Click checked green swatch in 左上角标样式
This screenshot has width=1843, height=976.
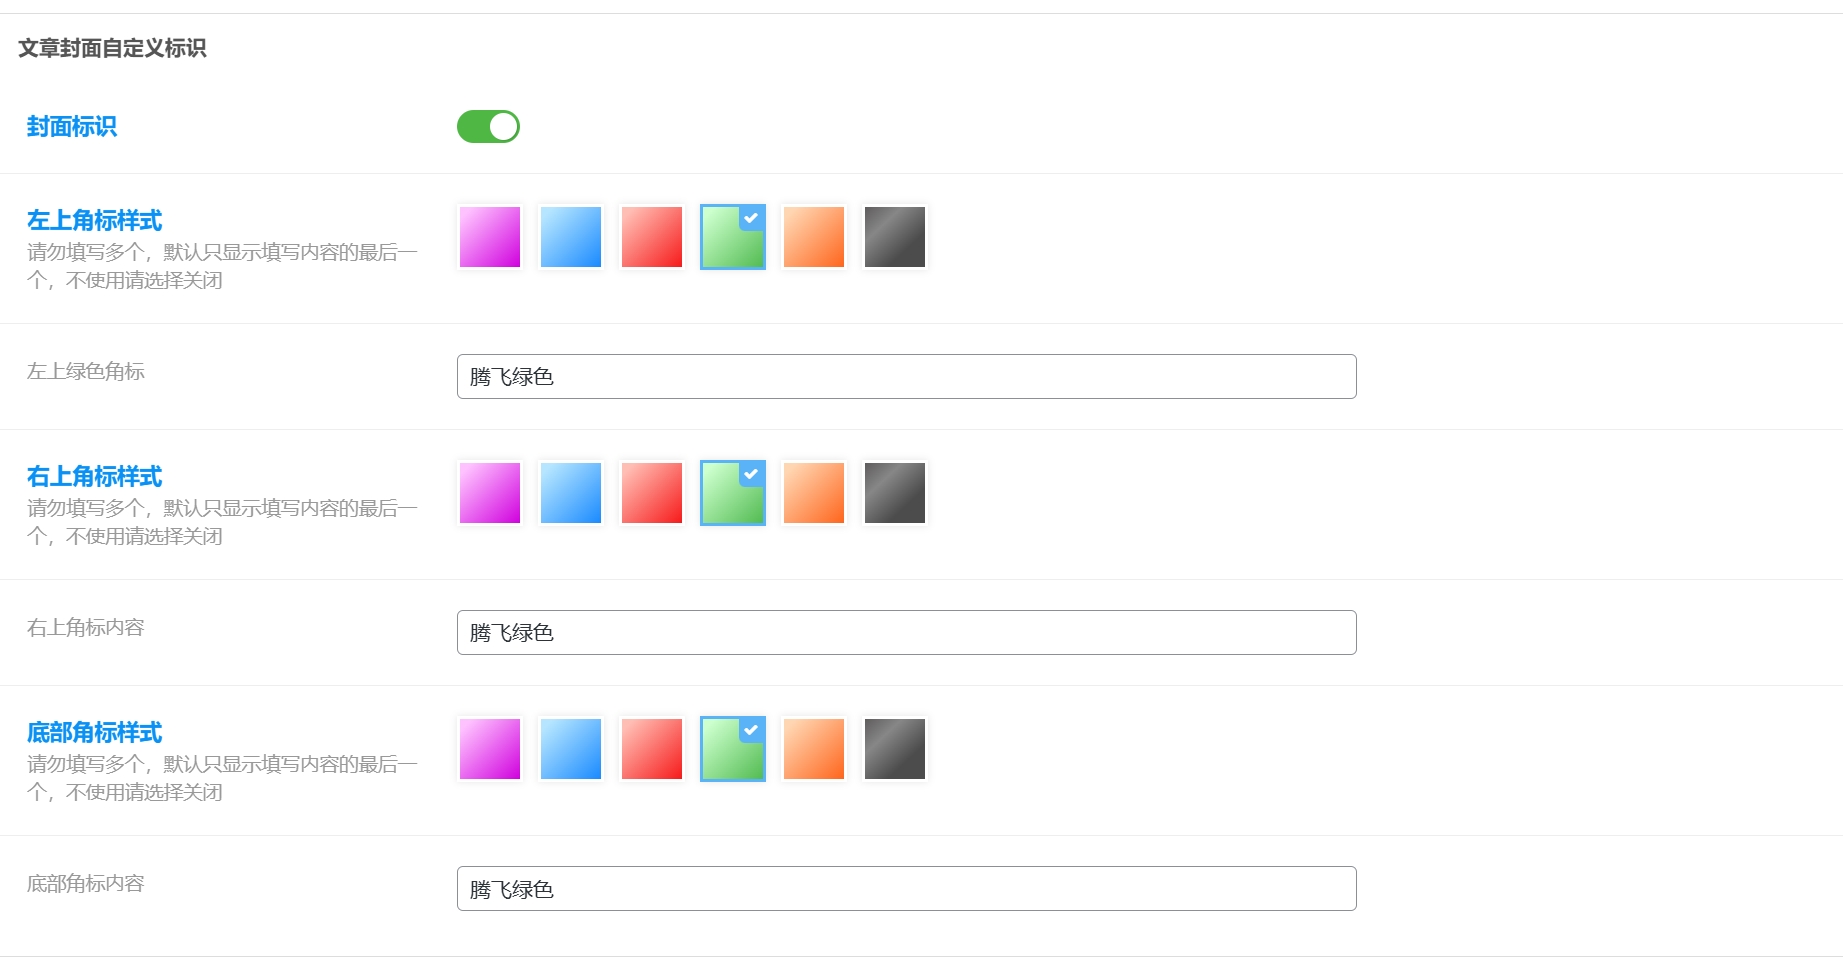pyautogui.click(x=733, y=237)
